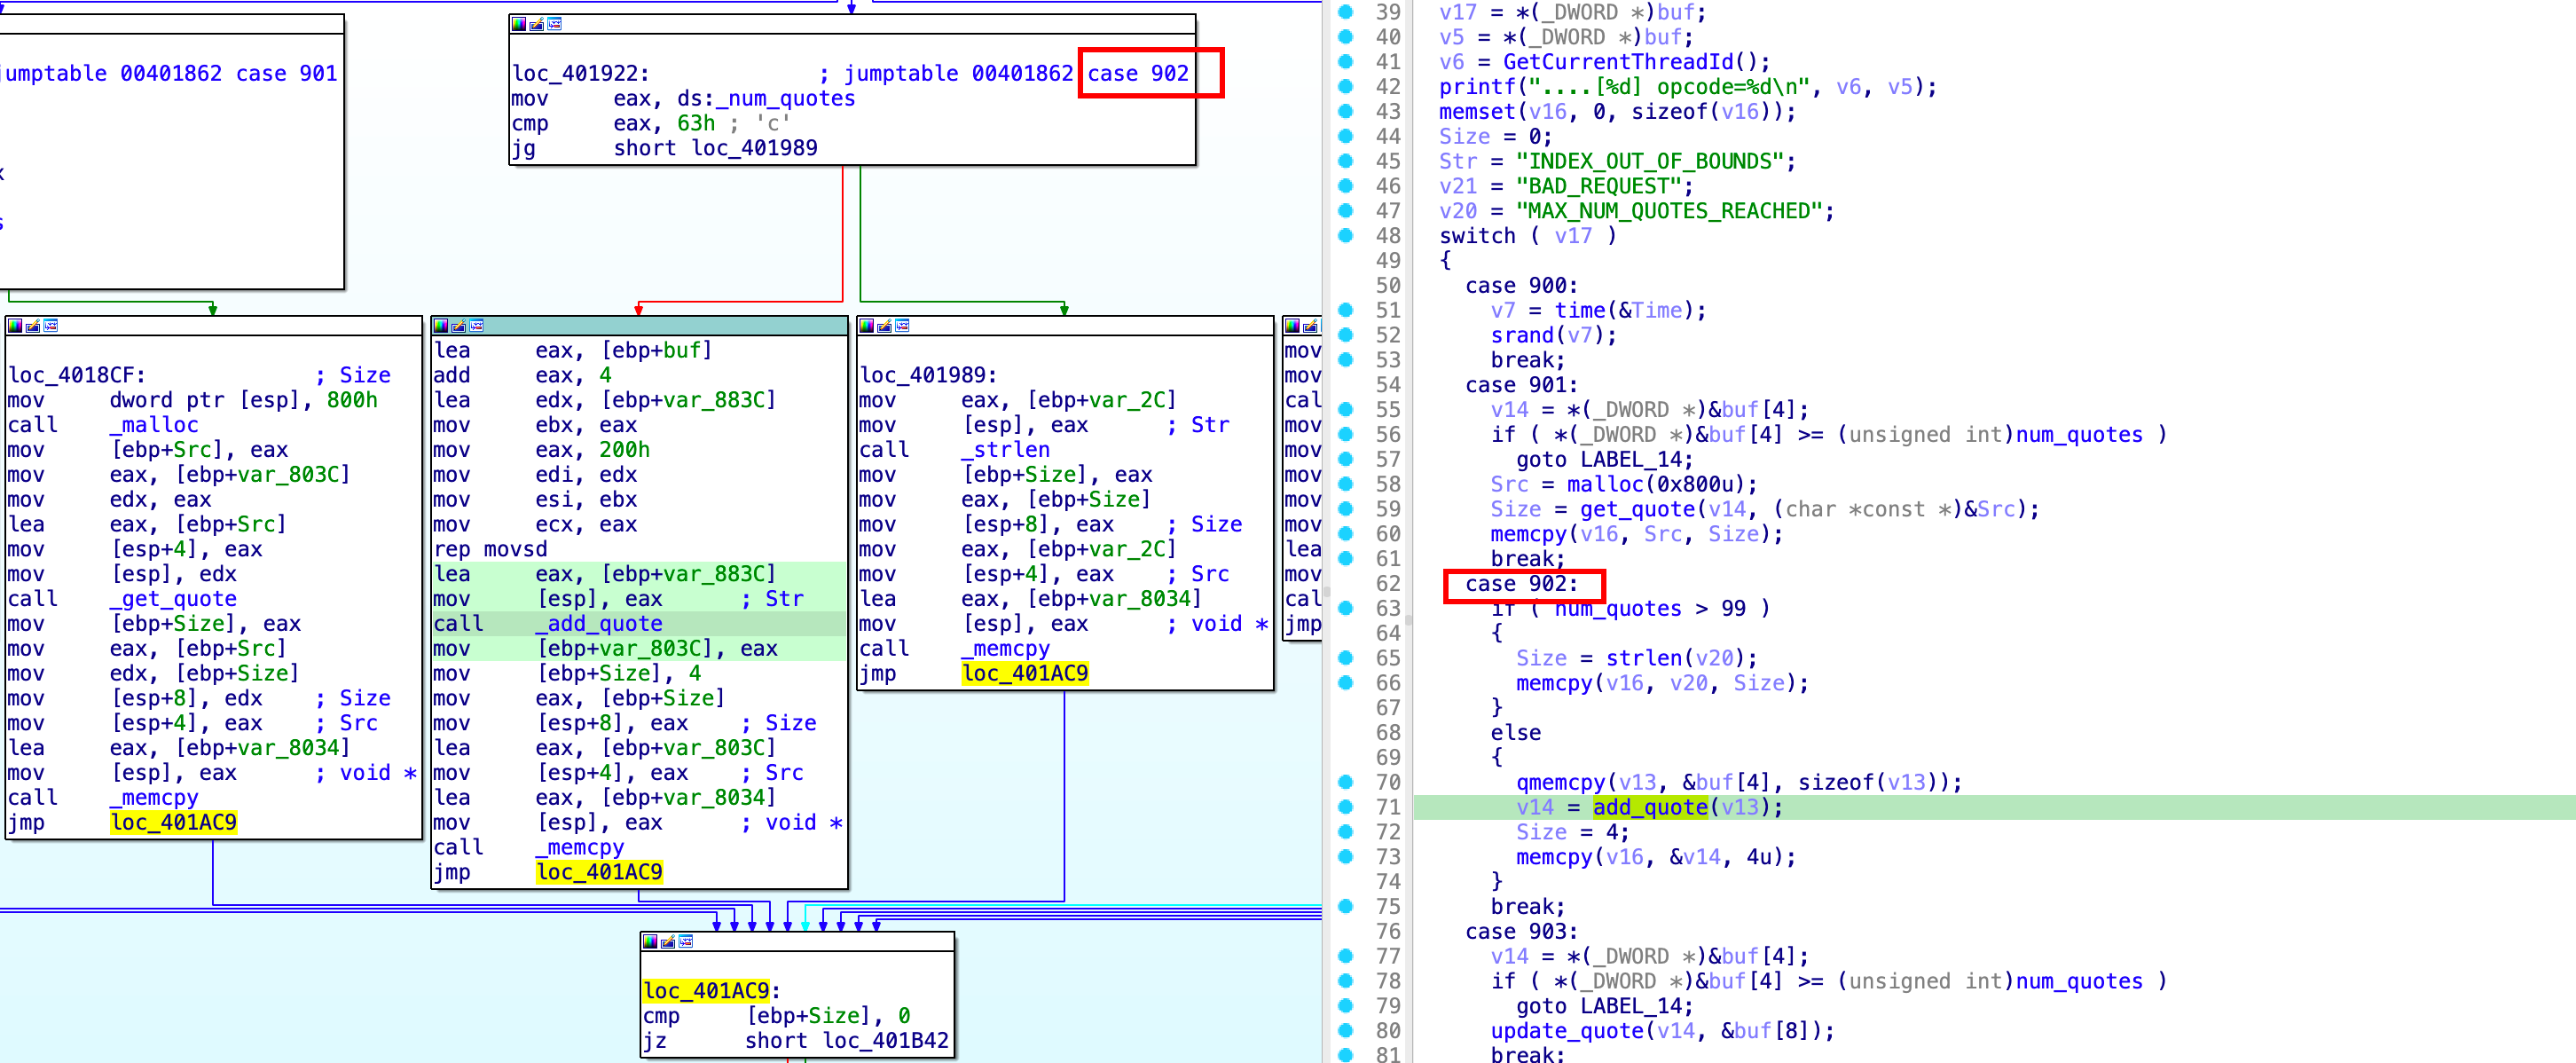Click _malloc call in loc_4018CF node
This screenshot has height=1063, width=2576.
(x=154, y=425)
